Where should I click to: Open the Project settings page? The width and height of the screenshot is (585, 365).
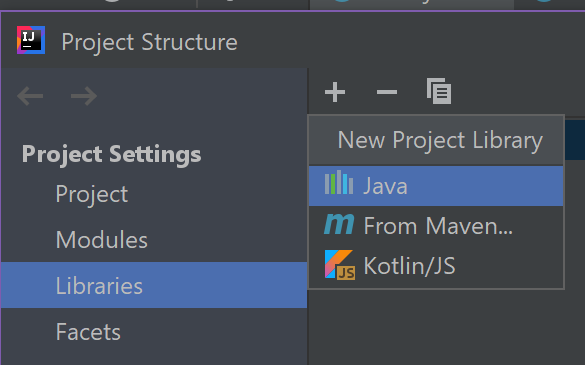[92, 194]
